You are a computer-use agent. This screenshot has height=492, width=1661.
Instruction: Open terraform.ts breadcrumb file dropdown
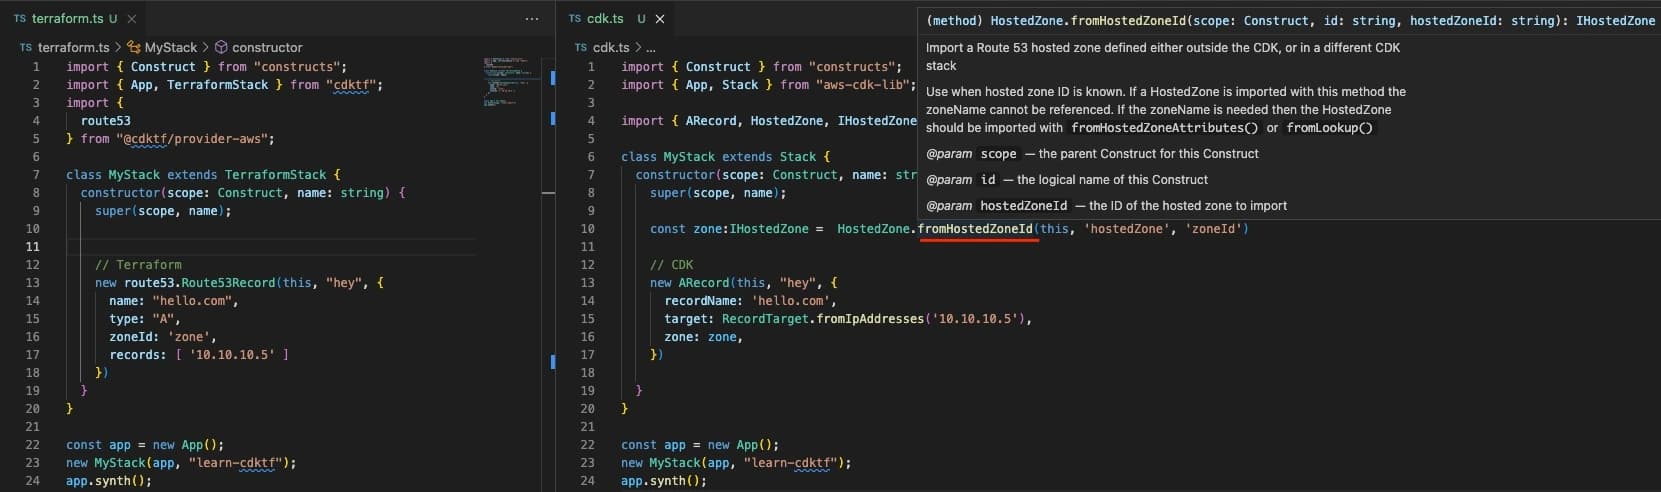coord(73,47)
